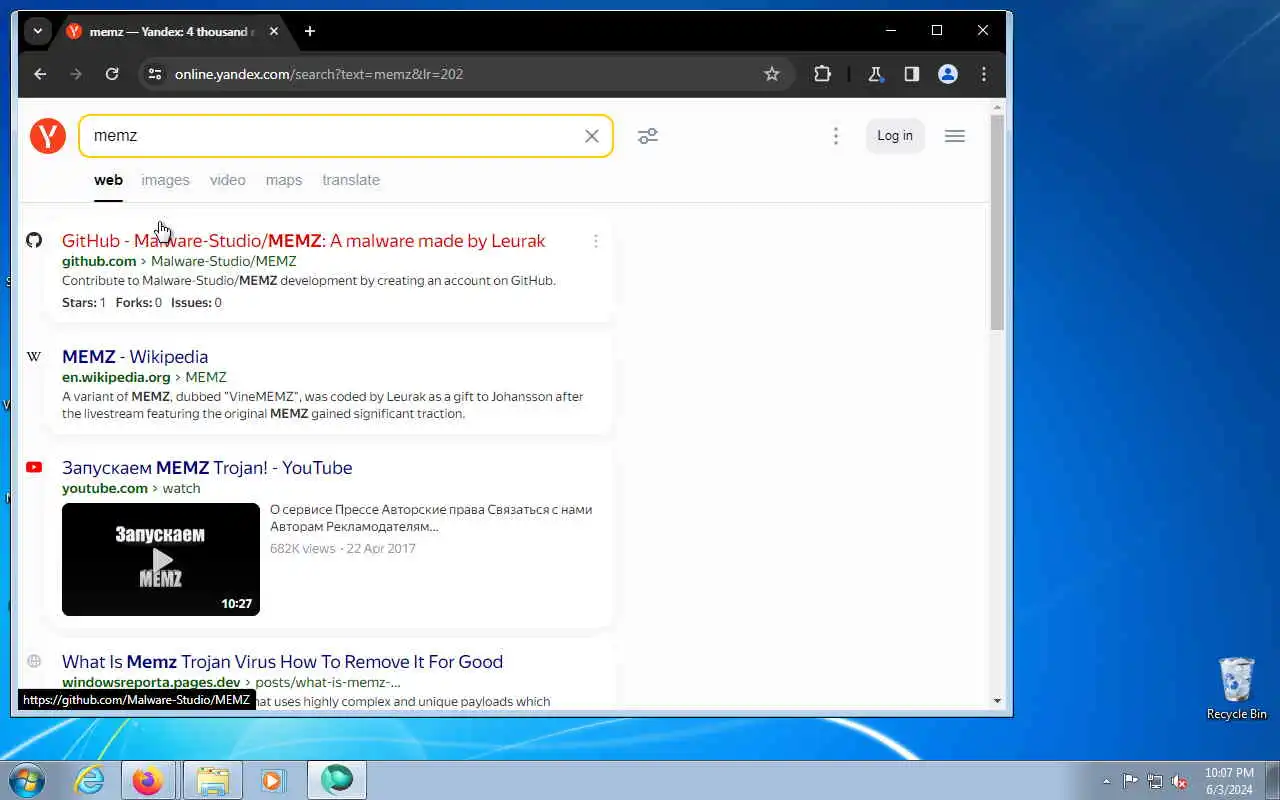
Task: Open the Recycle Bin desktop icon
Action: 1237,689
